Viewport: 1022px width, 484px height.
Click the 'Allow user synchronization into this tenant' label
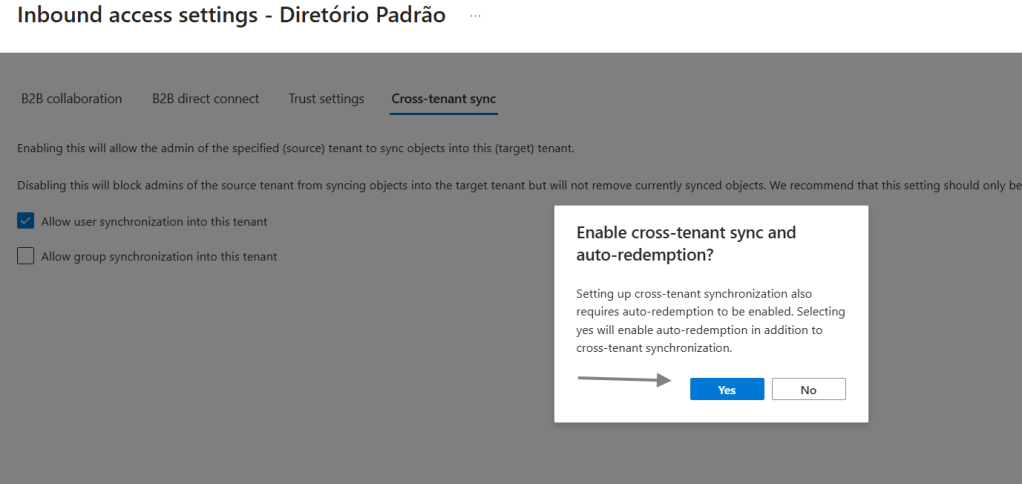(154, 222)
